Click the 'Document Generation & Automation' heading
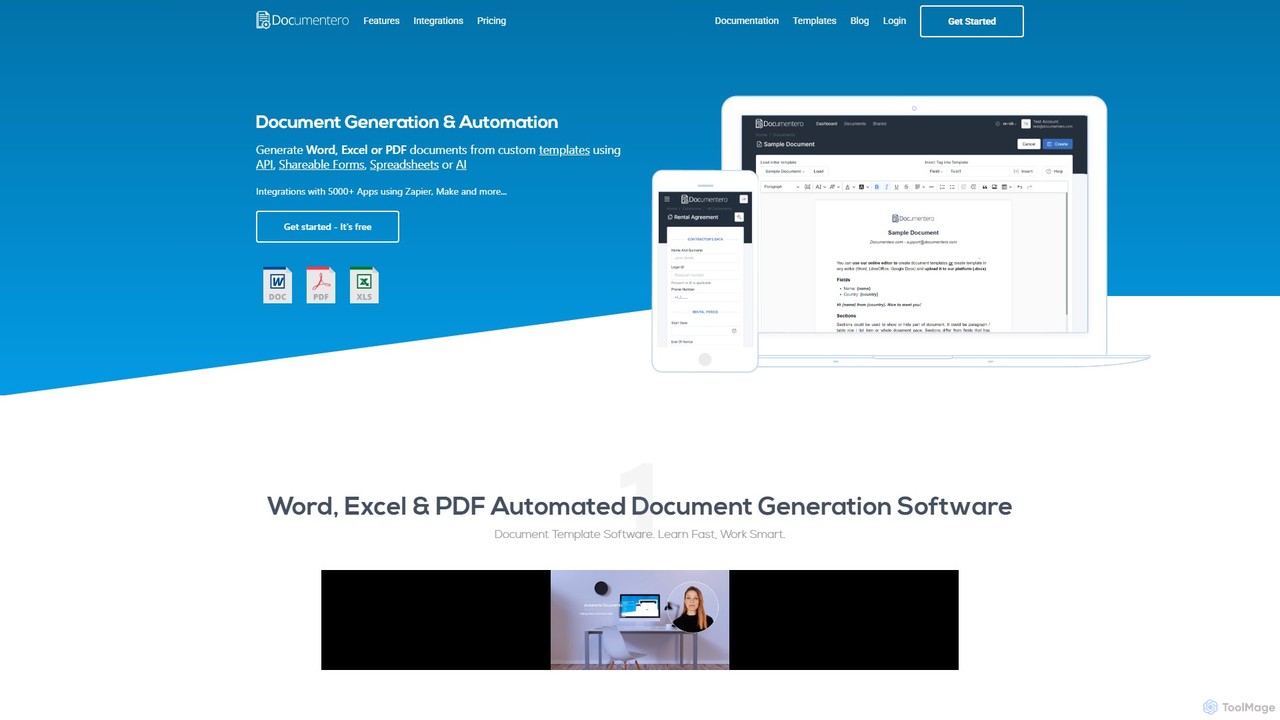This screenshot has width=1280, height=720. point(407,122)
